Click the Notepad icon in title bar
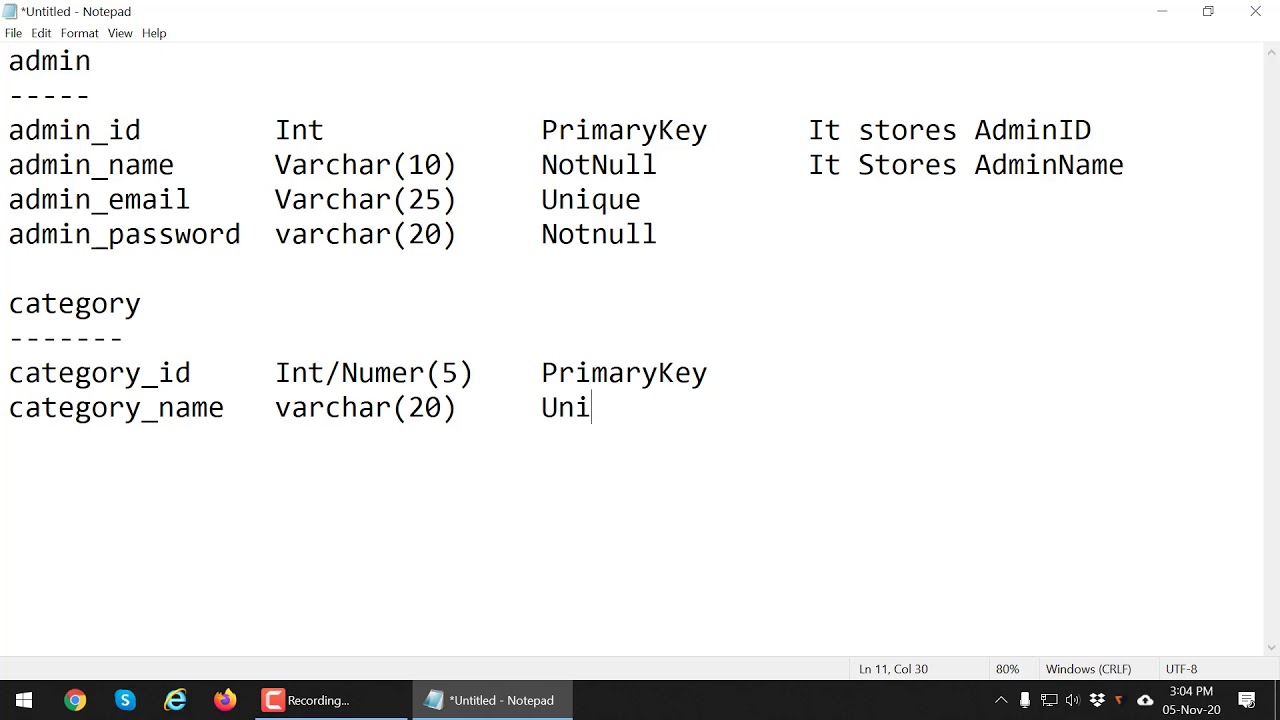 click(x=10, y=11)
